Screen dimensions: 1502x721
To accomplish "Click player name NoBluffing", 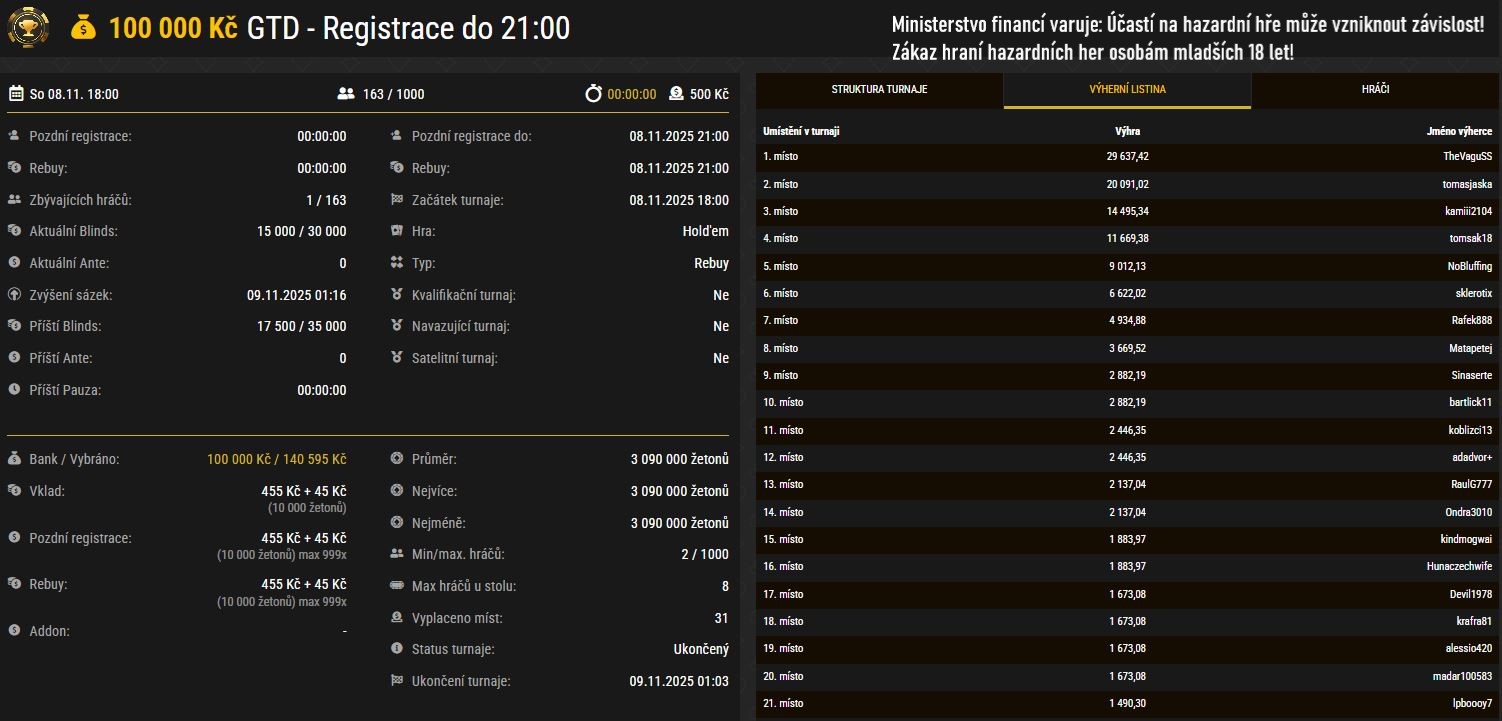I will (1470, 266).
